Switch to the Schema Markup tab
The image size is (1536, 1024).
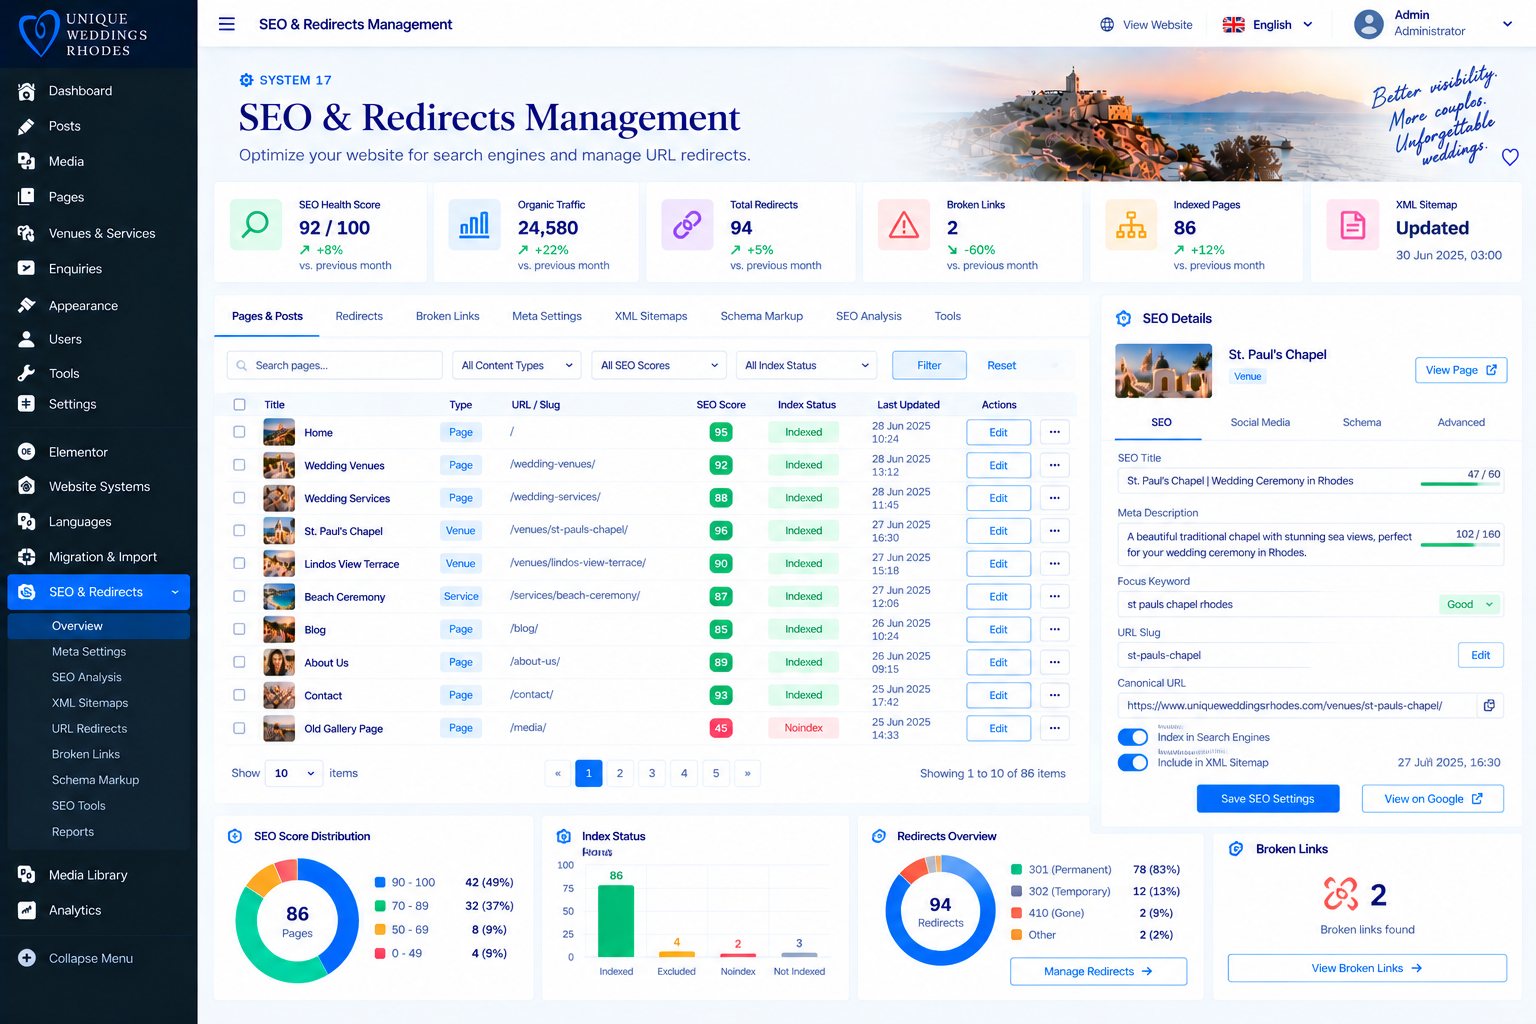pyautogui.click(x=762, y=316)
